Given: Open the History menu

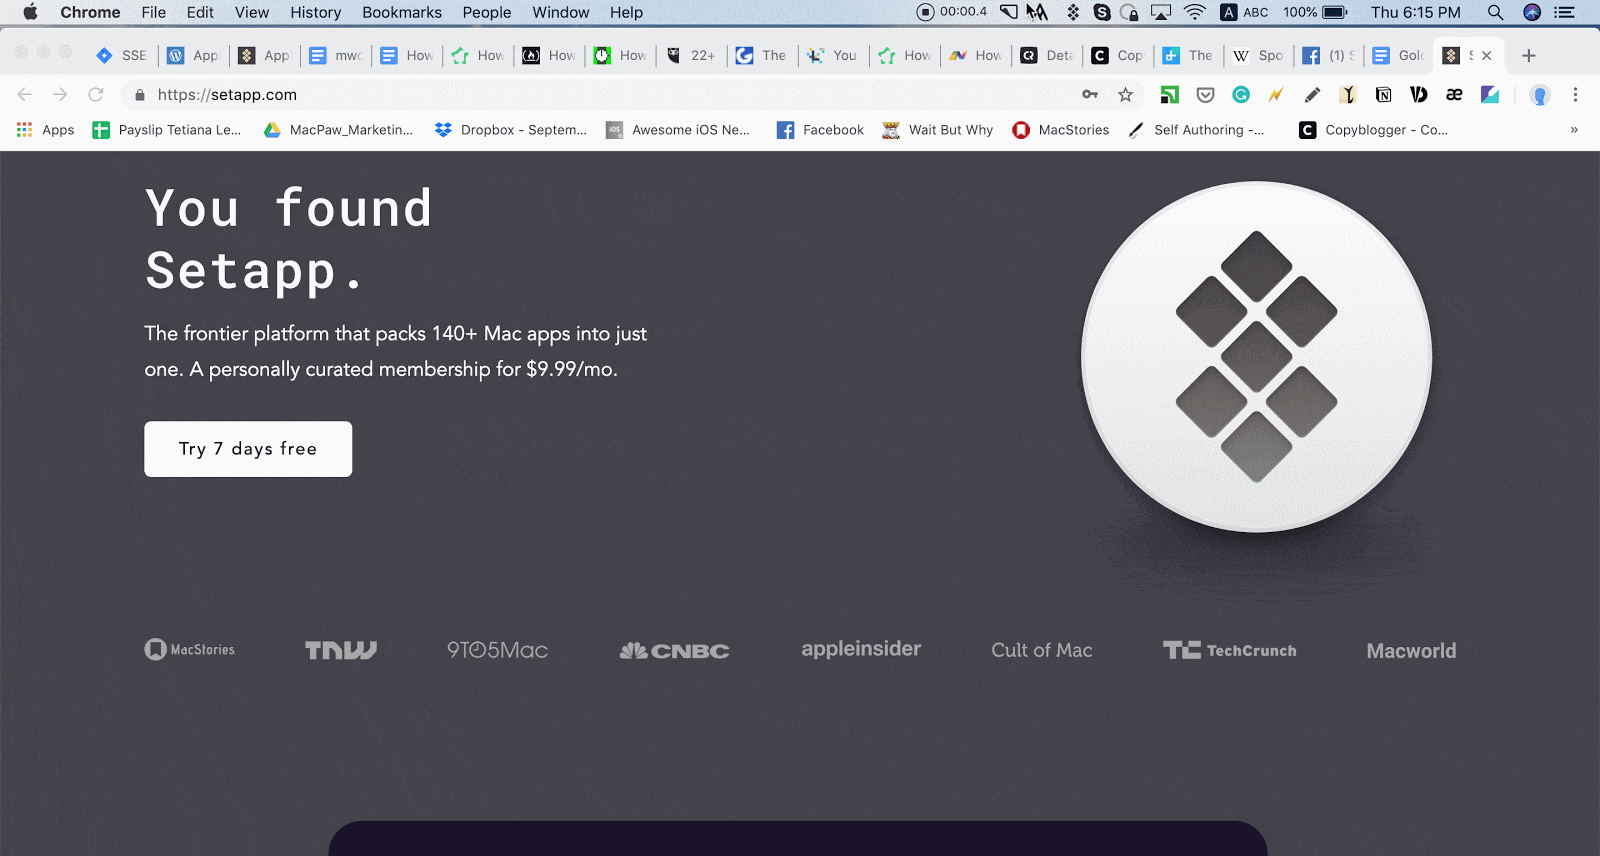Looking at the screenshot, I should click(x=316, y=12).
